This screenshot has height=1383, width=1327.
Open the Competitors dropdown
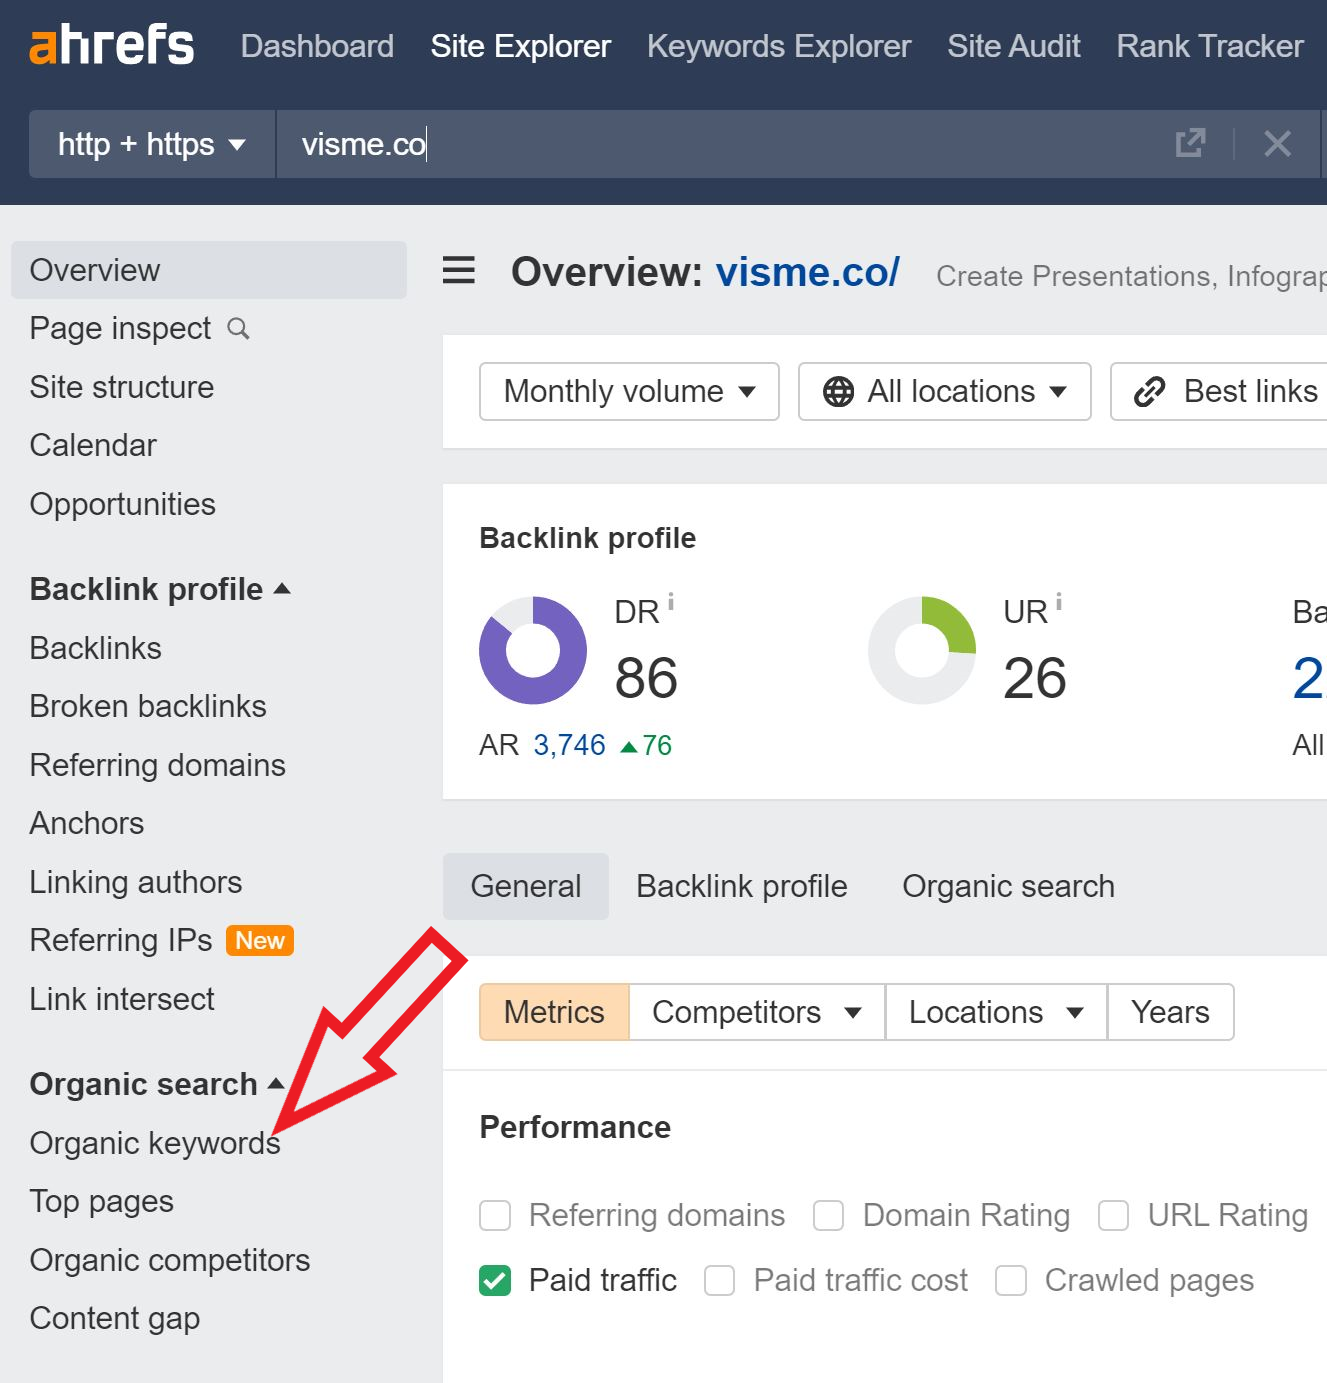pos(757,1012)
